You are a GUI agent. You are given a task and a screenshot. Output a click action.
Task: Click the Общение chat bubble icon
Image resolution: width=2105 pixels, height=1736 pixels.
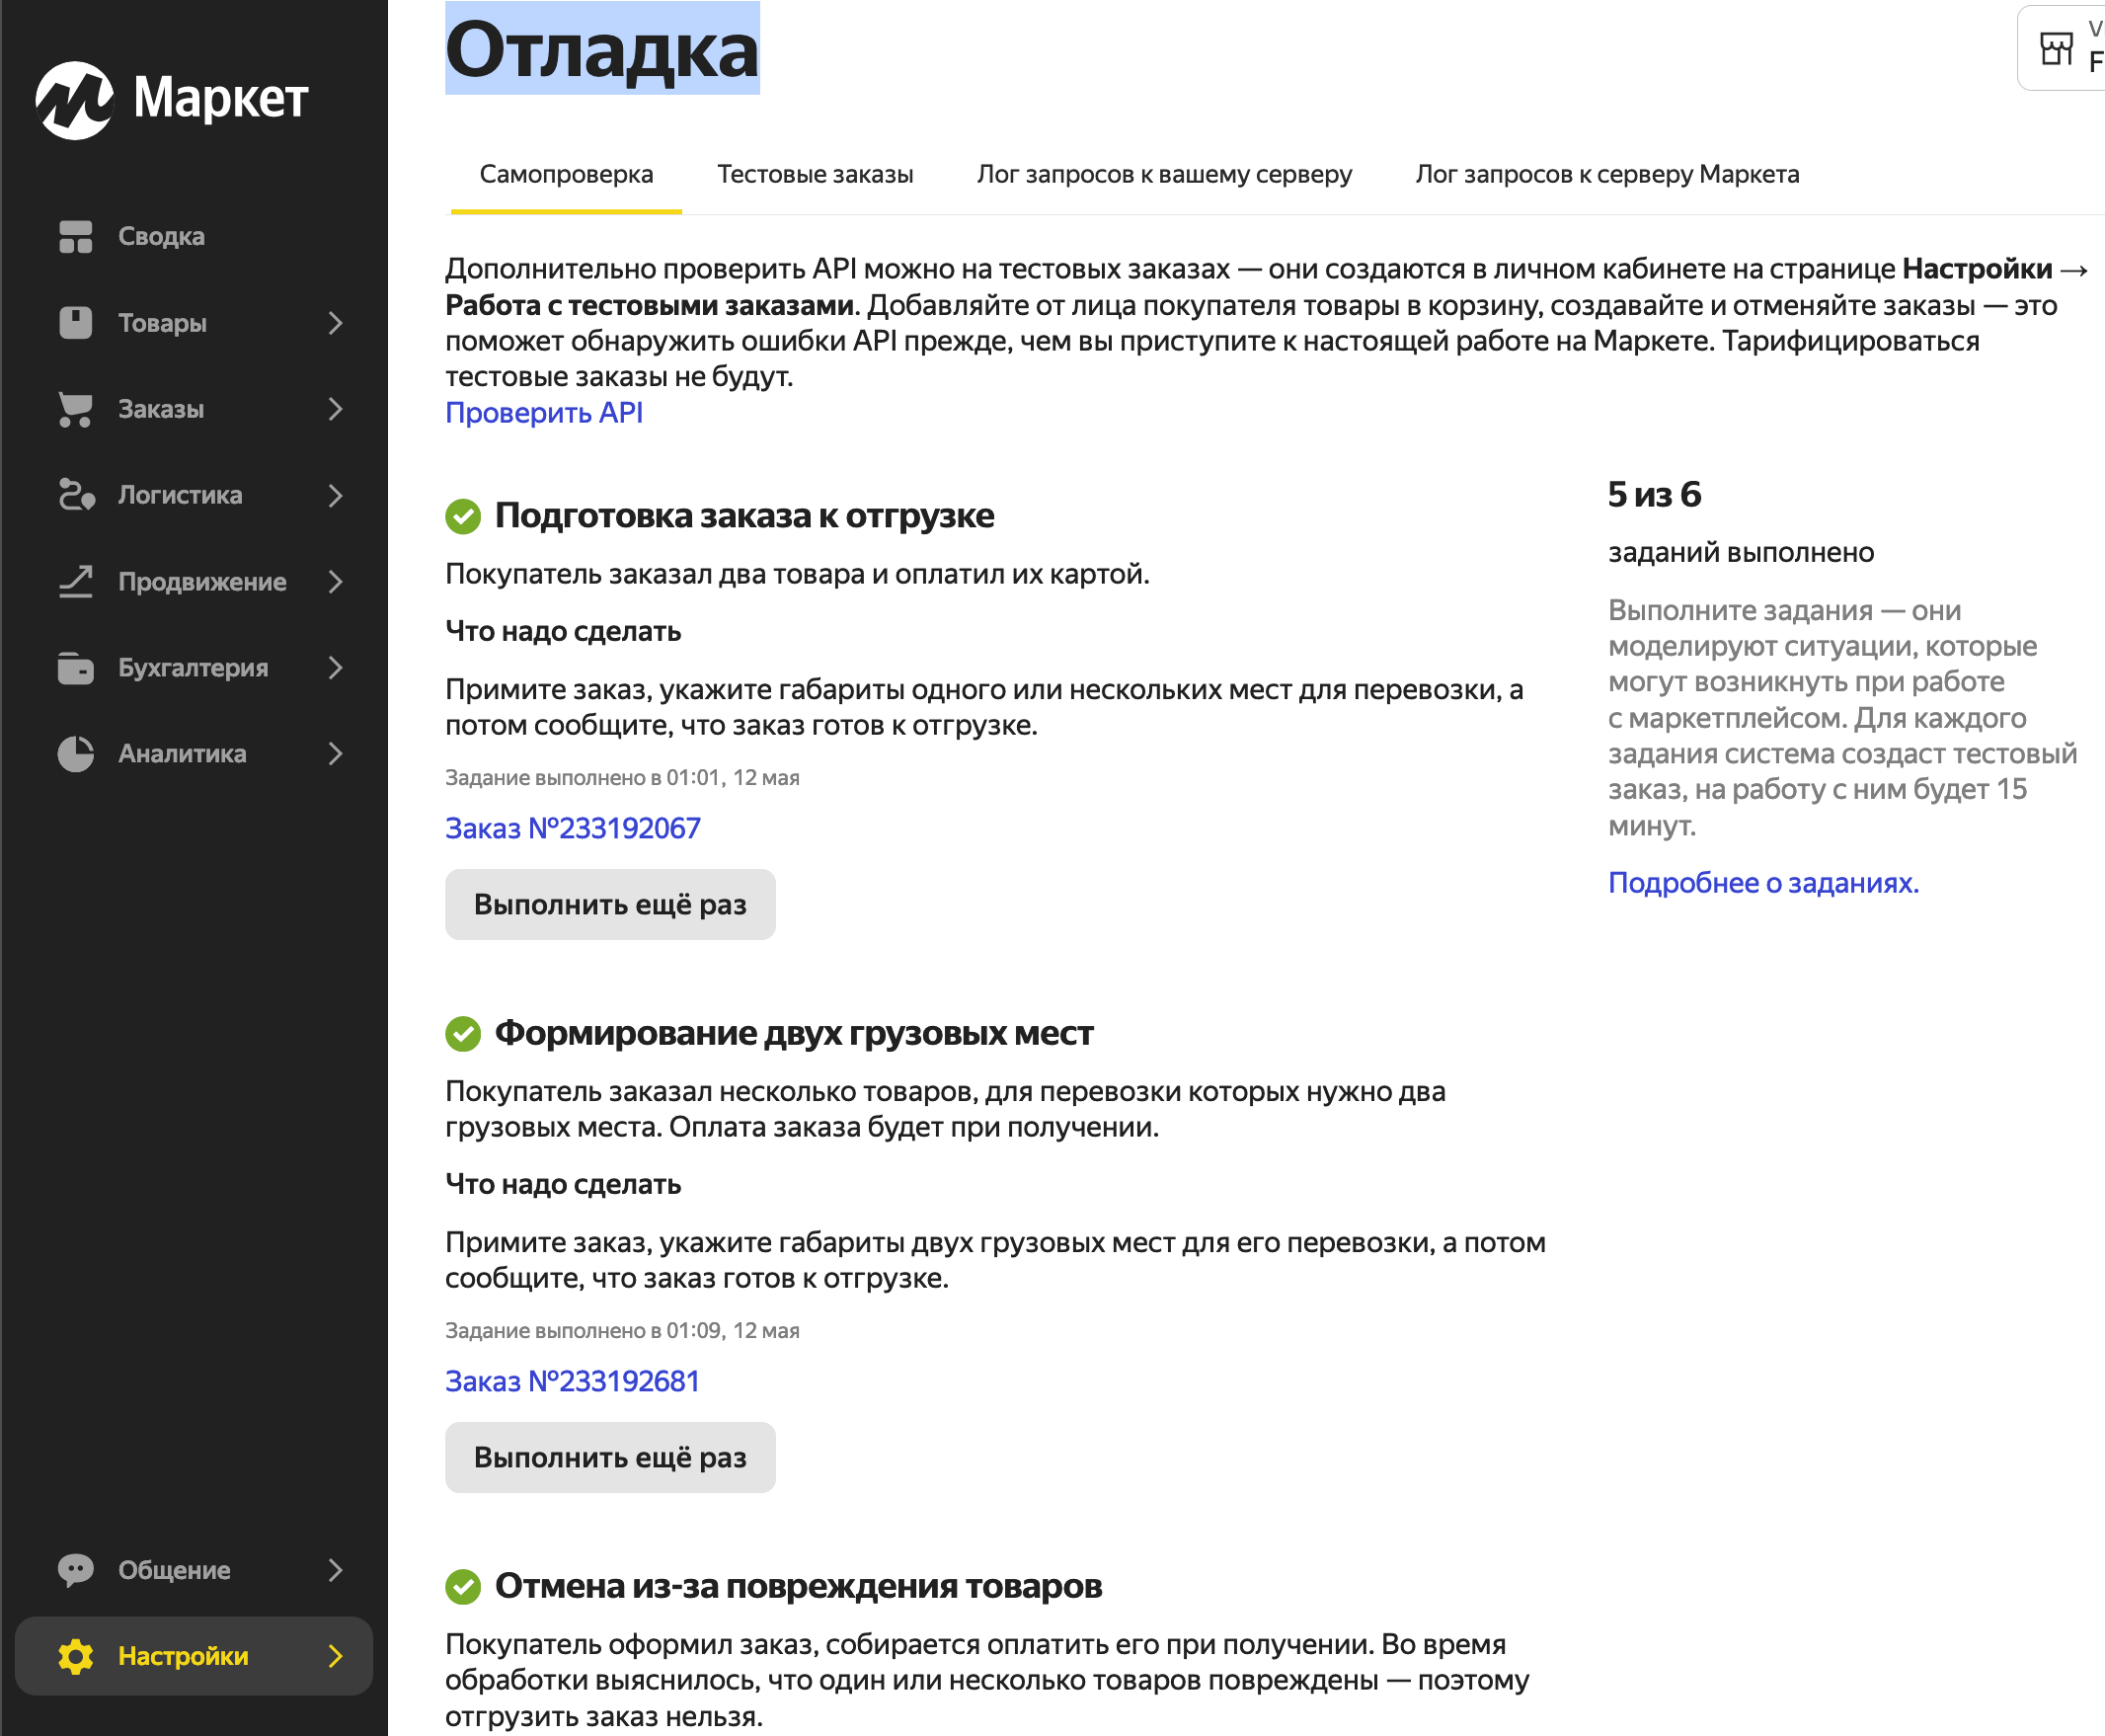[76, 1570]
